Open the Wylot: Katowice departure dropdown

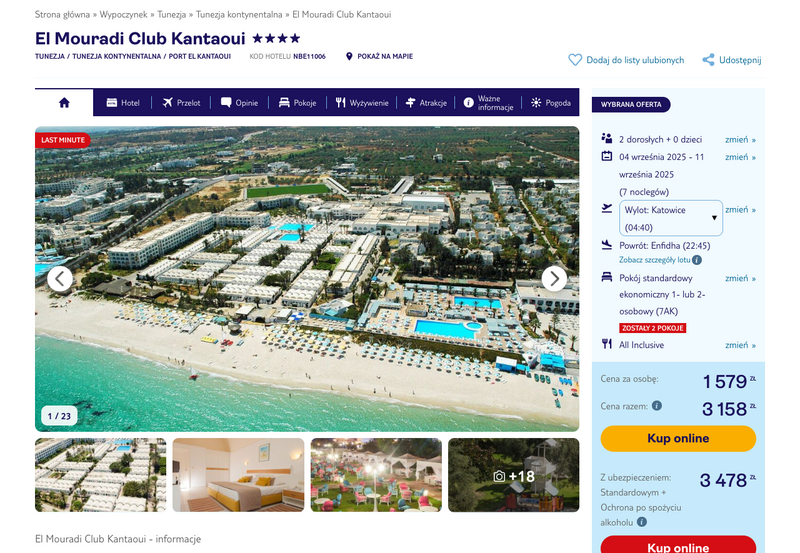(671, 218)
